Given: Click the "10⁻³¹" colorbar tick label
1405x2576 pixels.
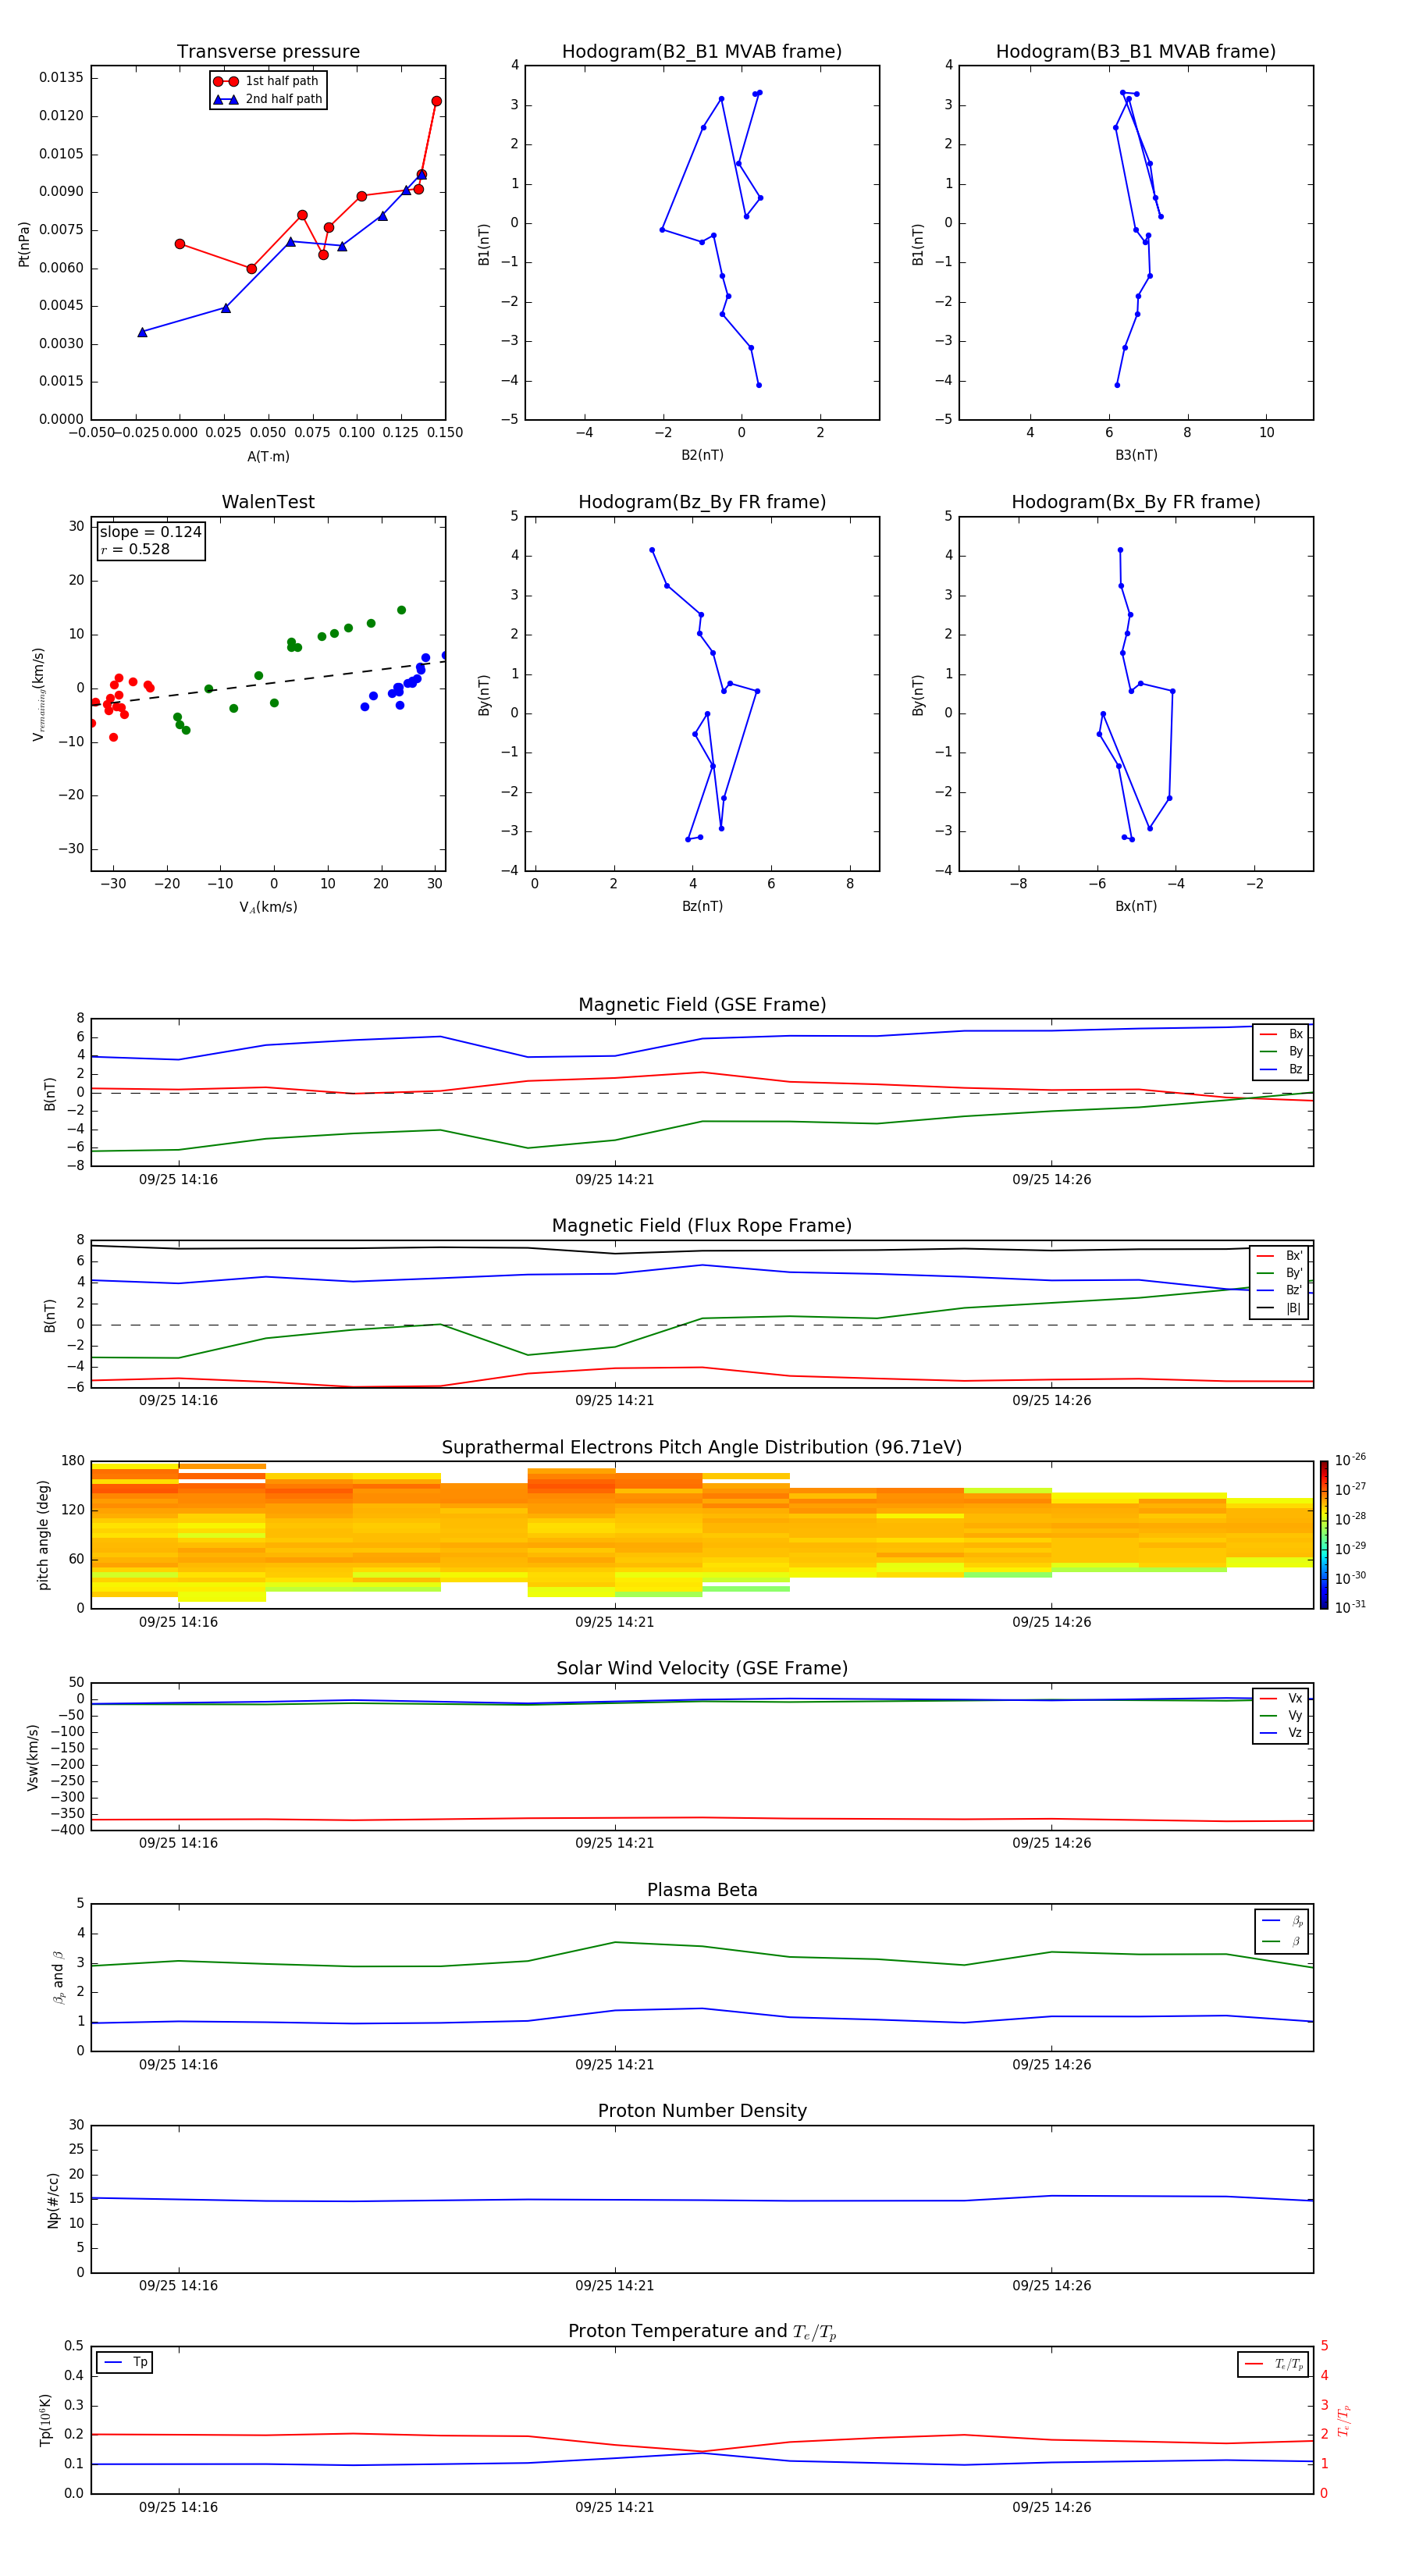Looking at the screenshot, I should click(x=1350, y=1607).
